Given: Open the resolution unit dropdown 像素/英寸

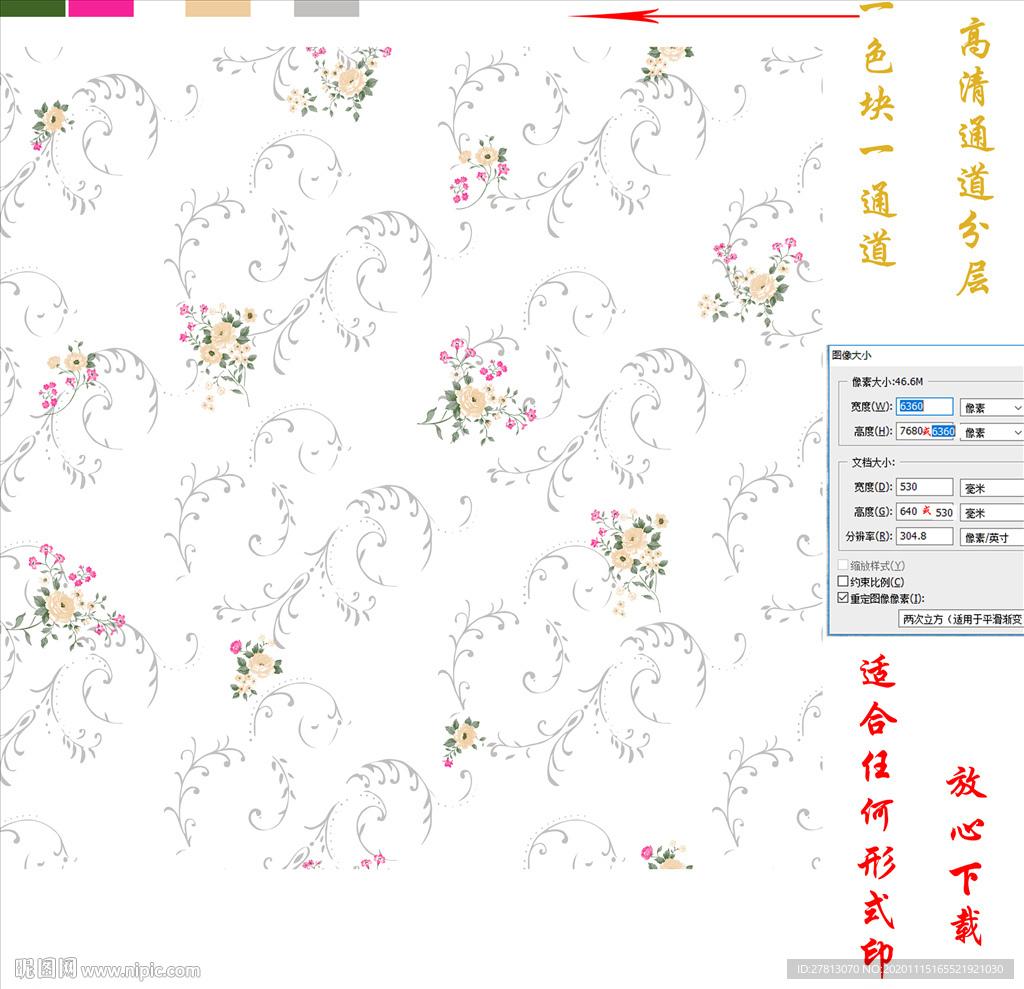Looking at the screenshot, I should (991, 538).
